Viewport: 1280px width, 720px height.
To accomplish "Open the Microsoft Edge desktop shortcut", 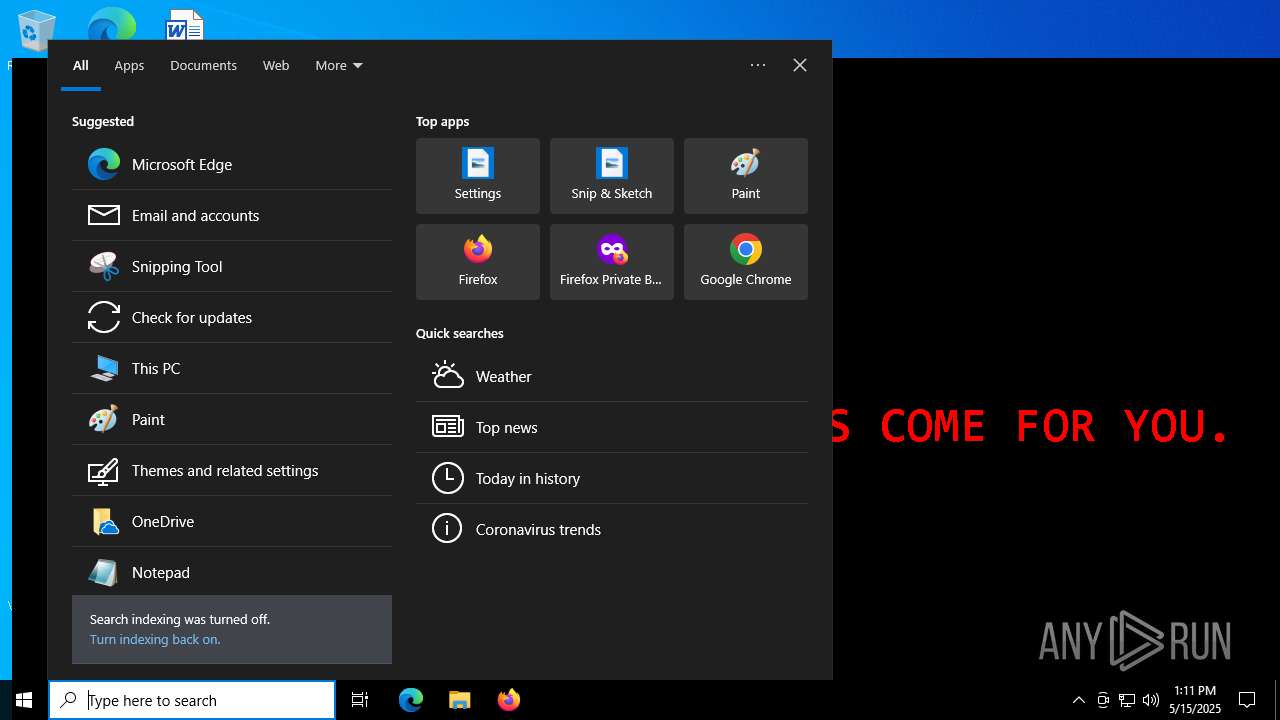I will 111,25.
